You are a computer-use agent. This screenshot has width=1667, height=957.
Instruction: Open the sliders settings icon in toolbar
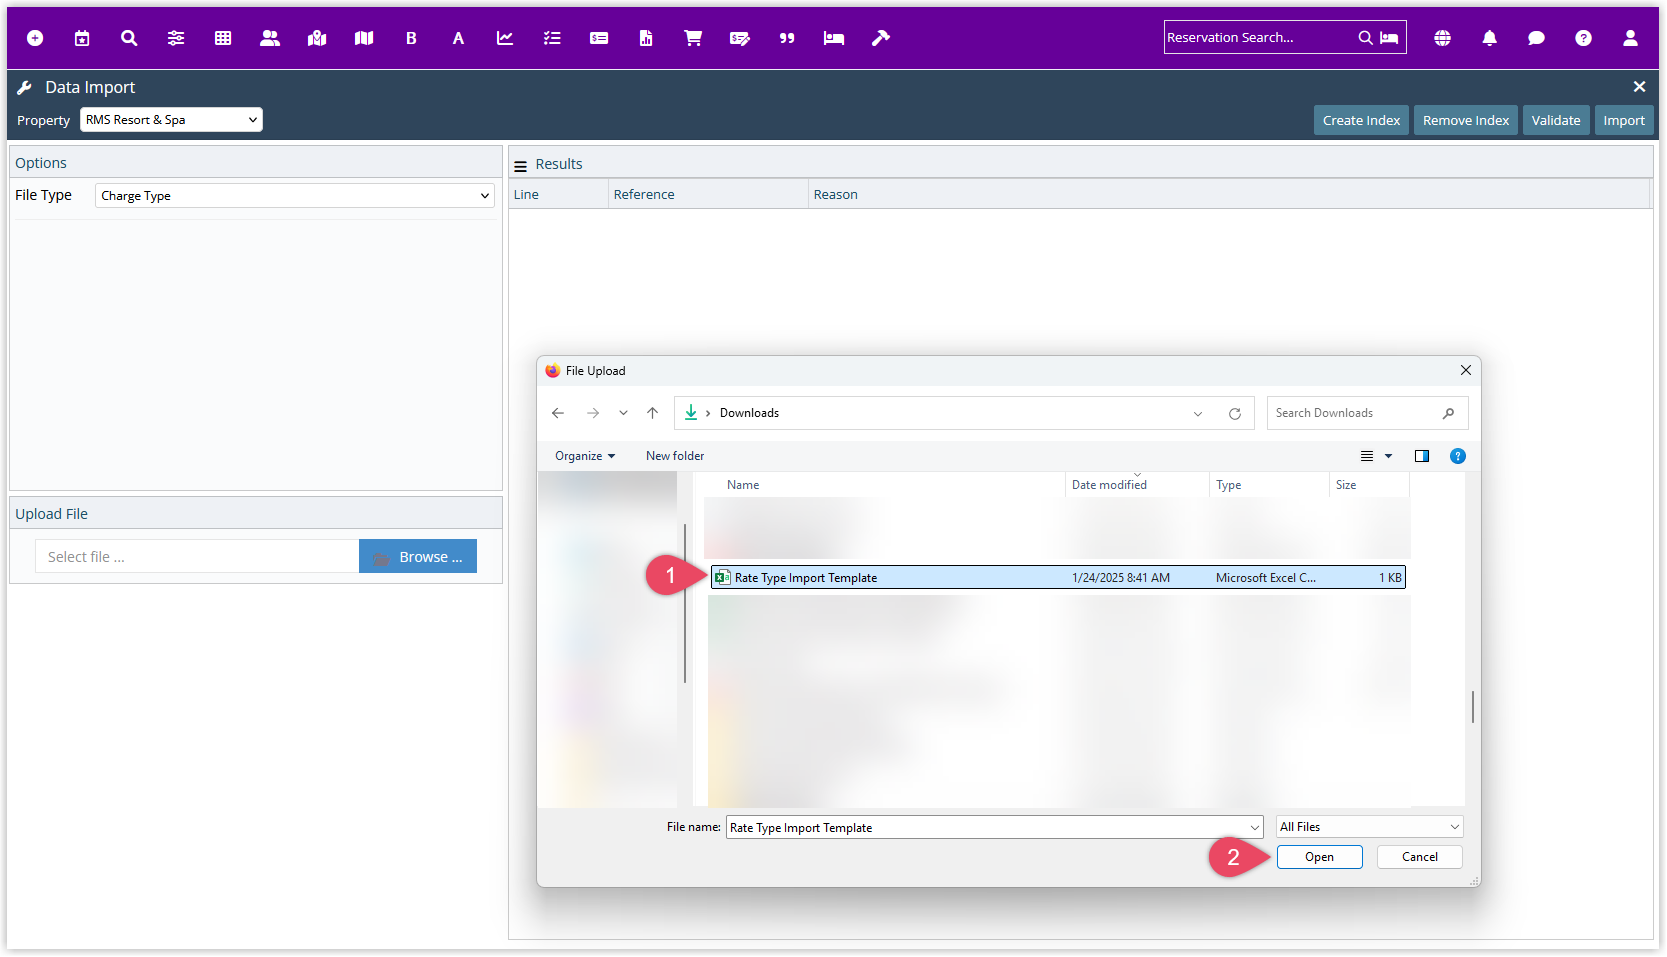[176, 38]
